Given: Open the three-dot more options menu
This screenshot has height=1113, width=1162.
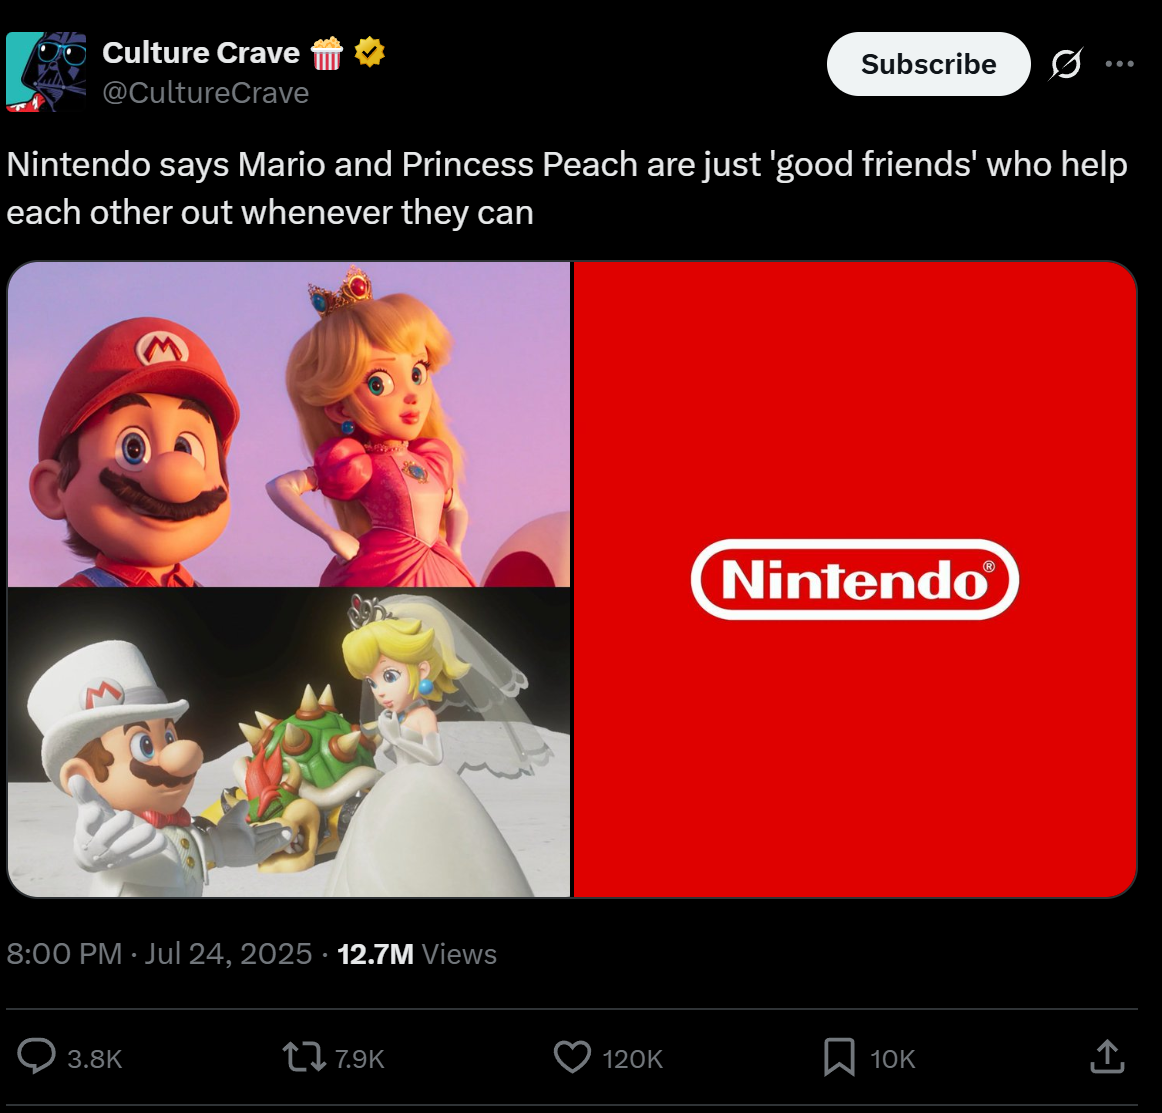Looking at the screenshot, I should (1119, 64).
